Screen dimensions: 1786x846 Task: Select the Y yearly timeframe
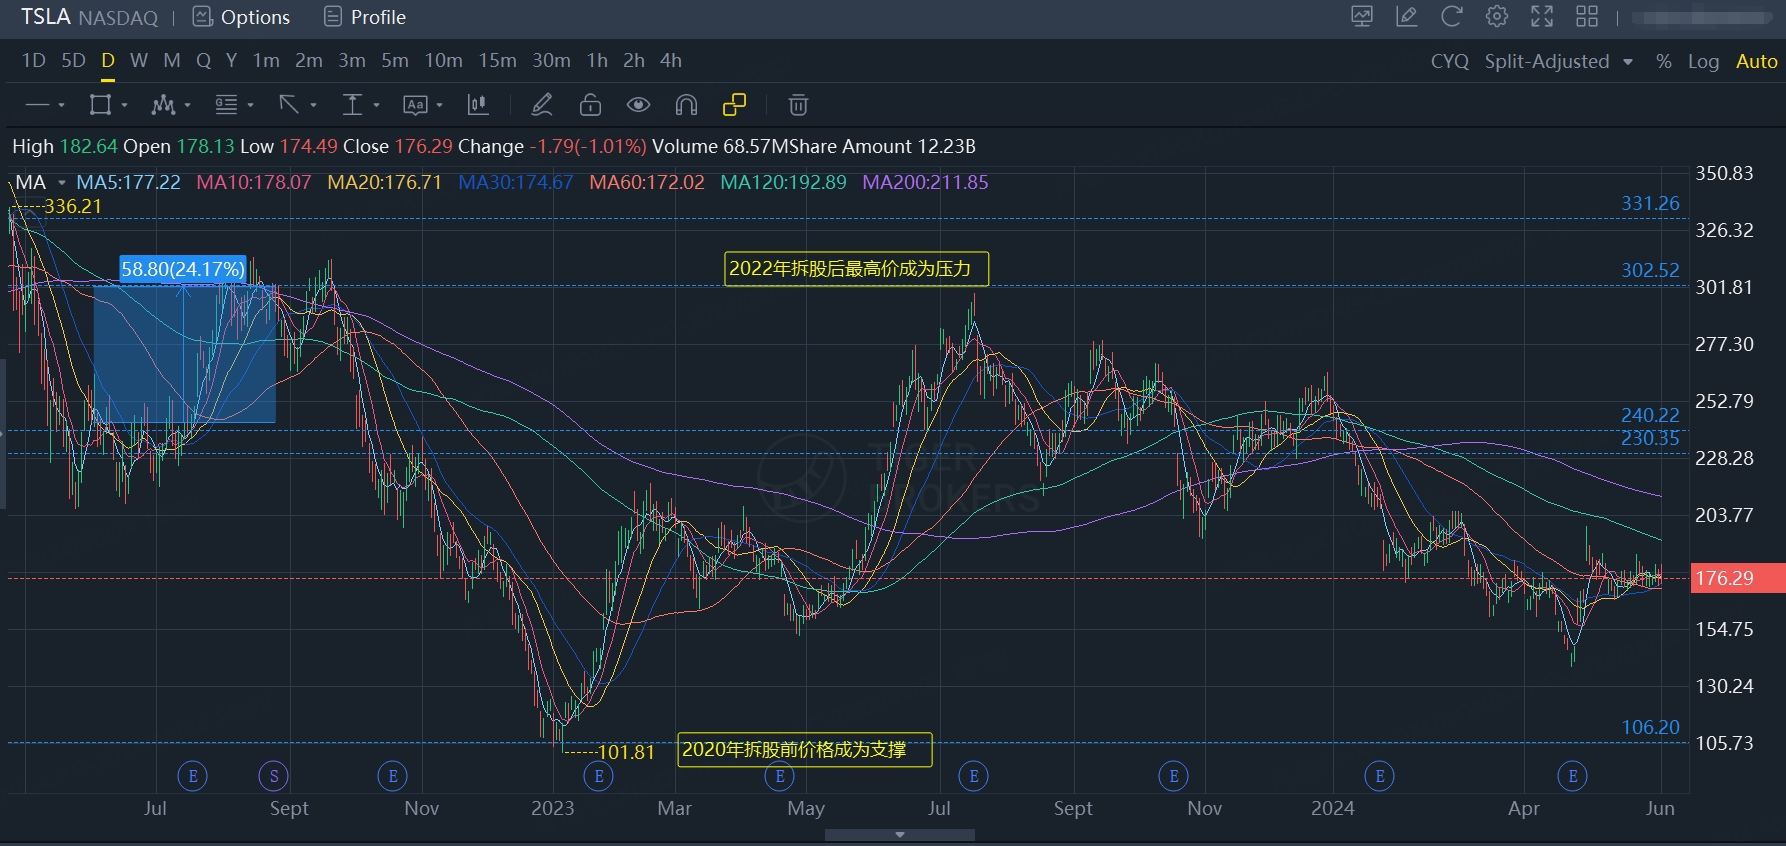click(x=231, y=60)
